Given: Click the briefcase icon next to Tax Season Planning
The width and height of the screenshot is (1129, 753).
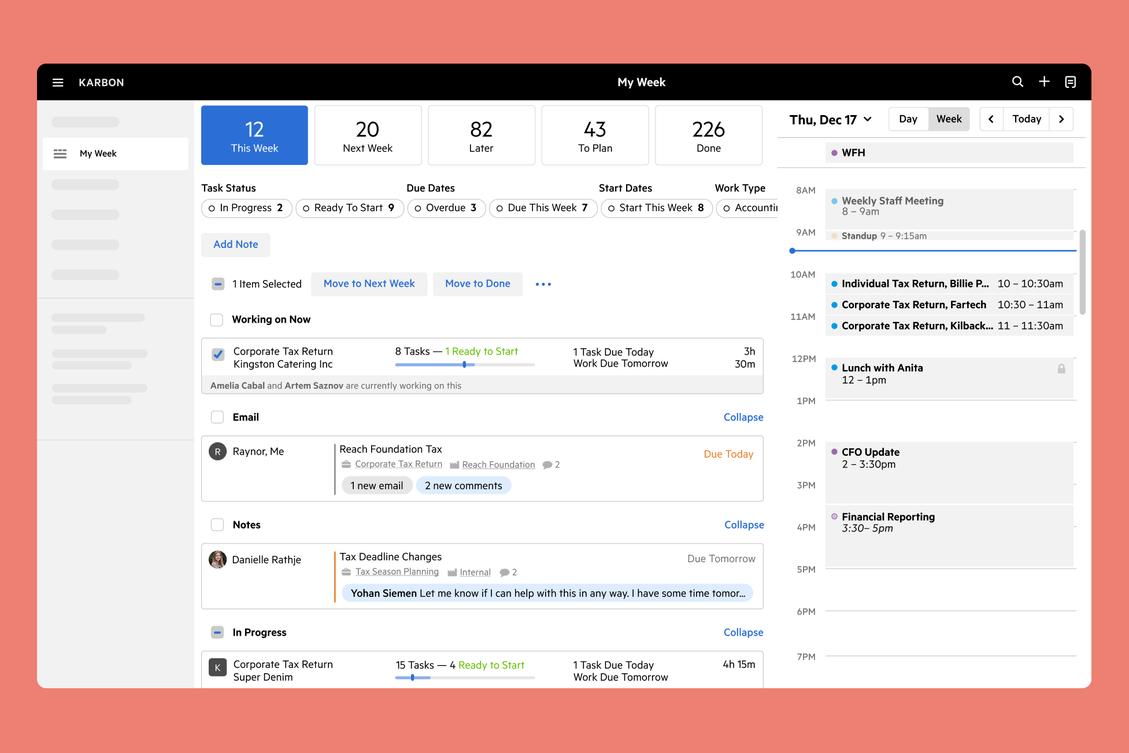Looking at the screenshot, I should coord(346,572).
